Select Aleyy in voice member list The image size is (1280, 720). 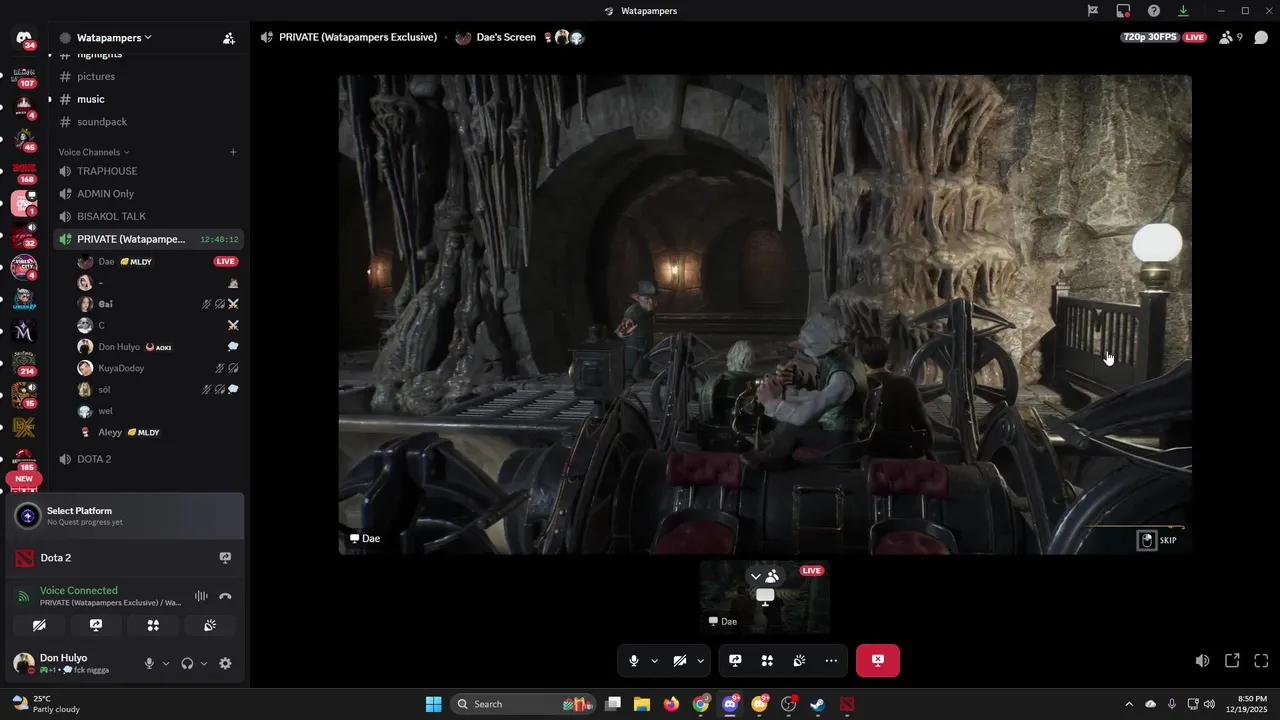[158, 432]
